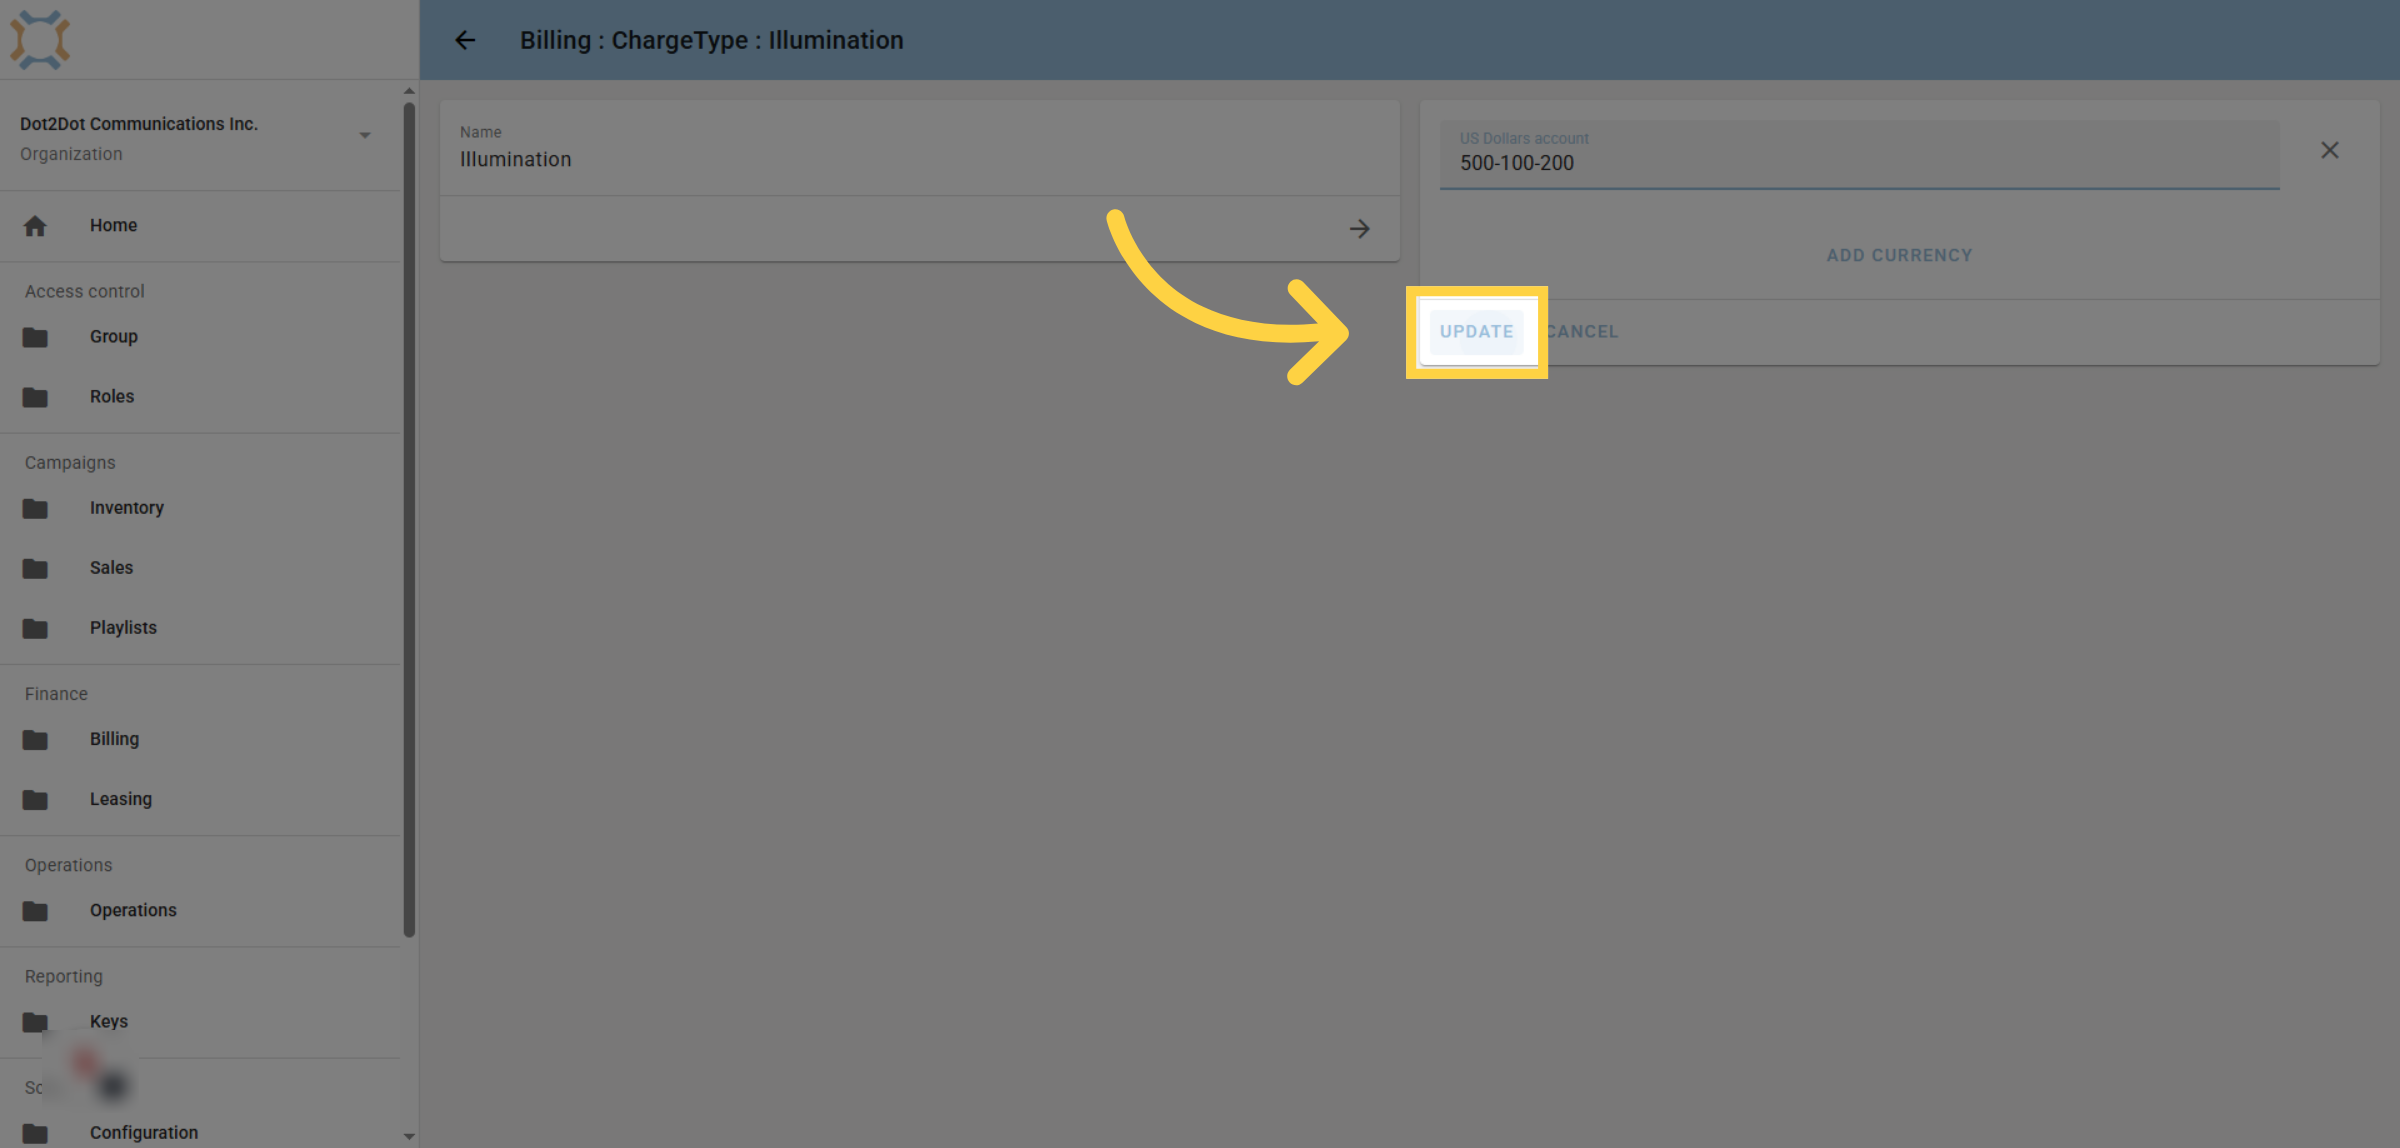Click the Keys folder icon
The image size is (2400, 1148).
[35, 1021]
